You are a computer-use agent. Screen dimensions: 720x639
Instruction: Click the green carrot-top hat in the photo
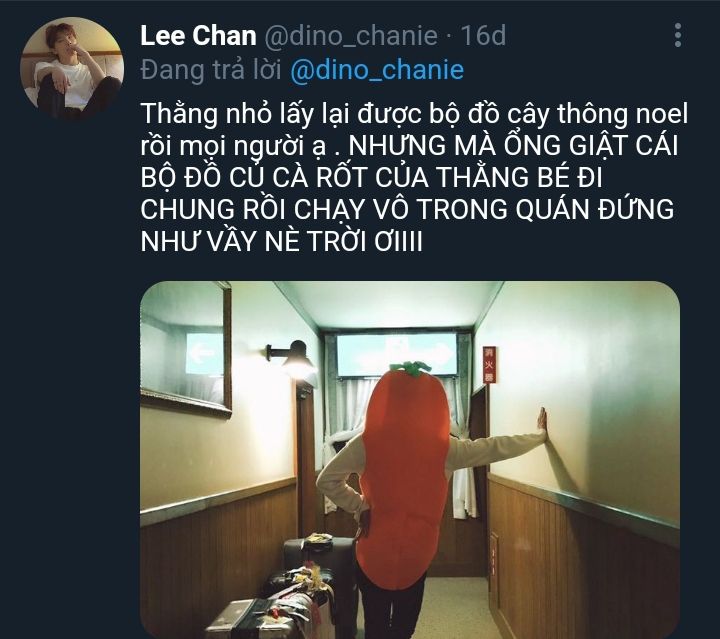(x=411, y=368)
